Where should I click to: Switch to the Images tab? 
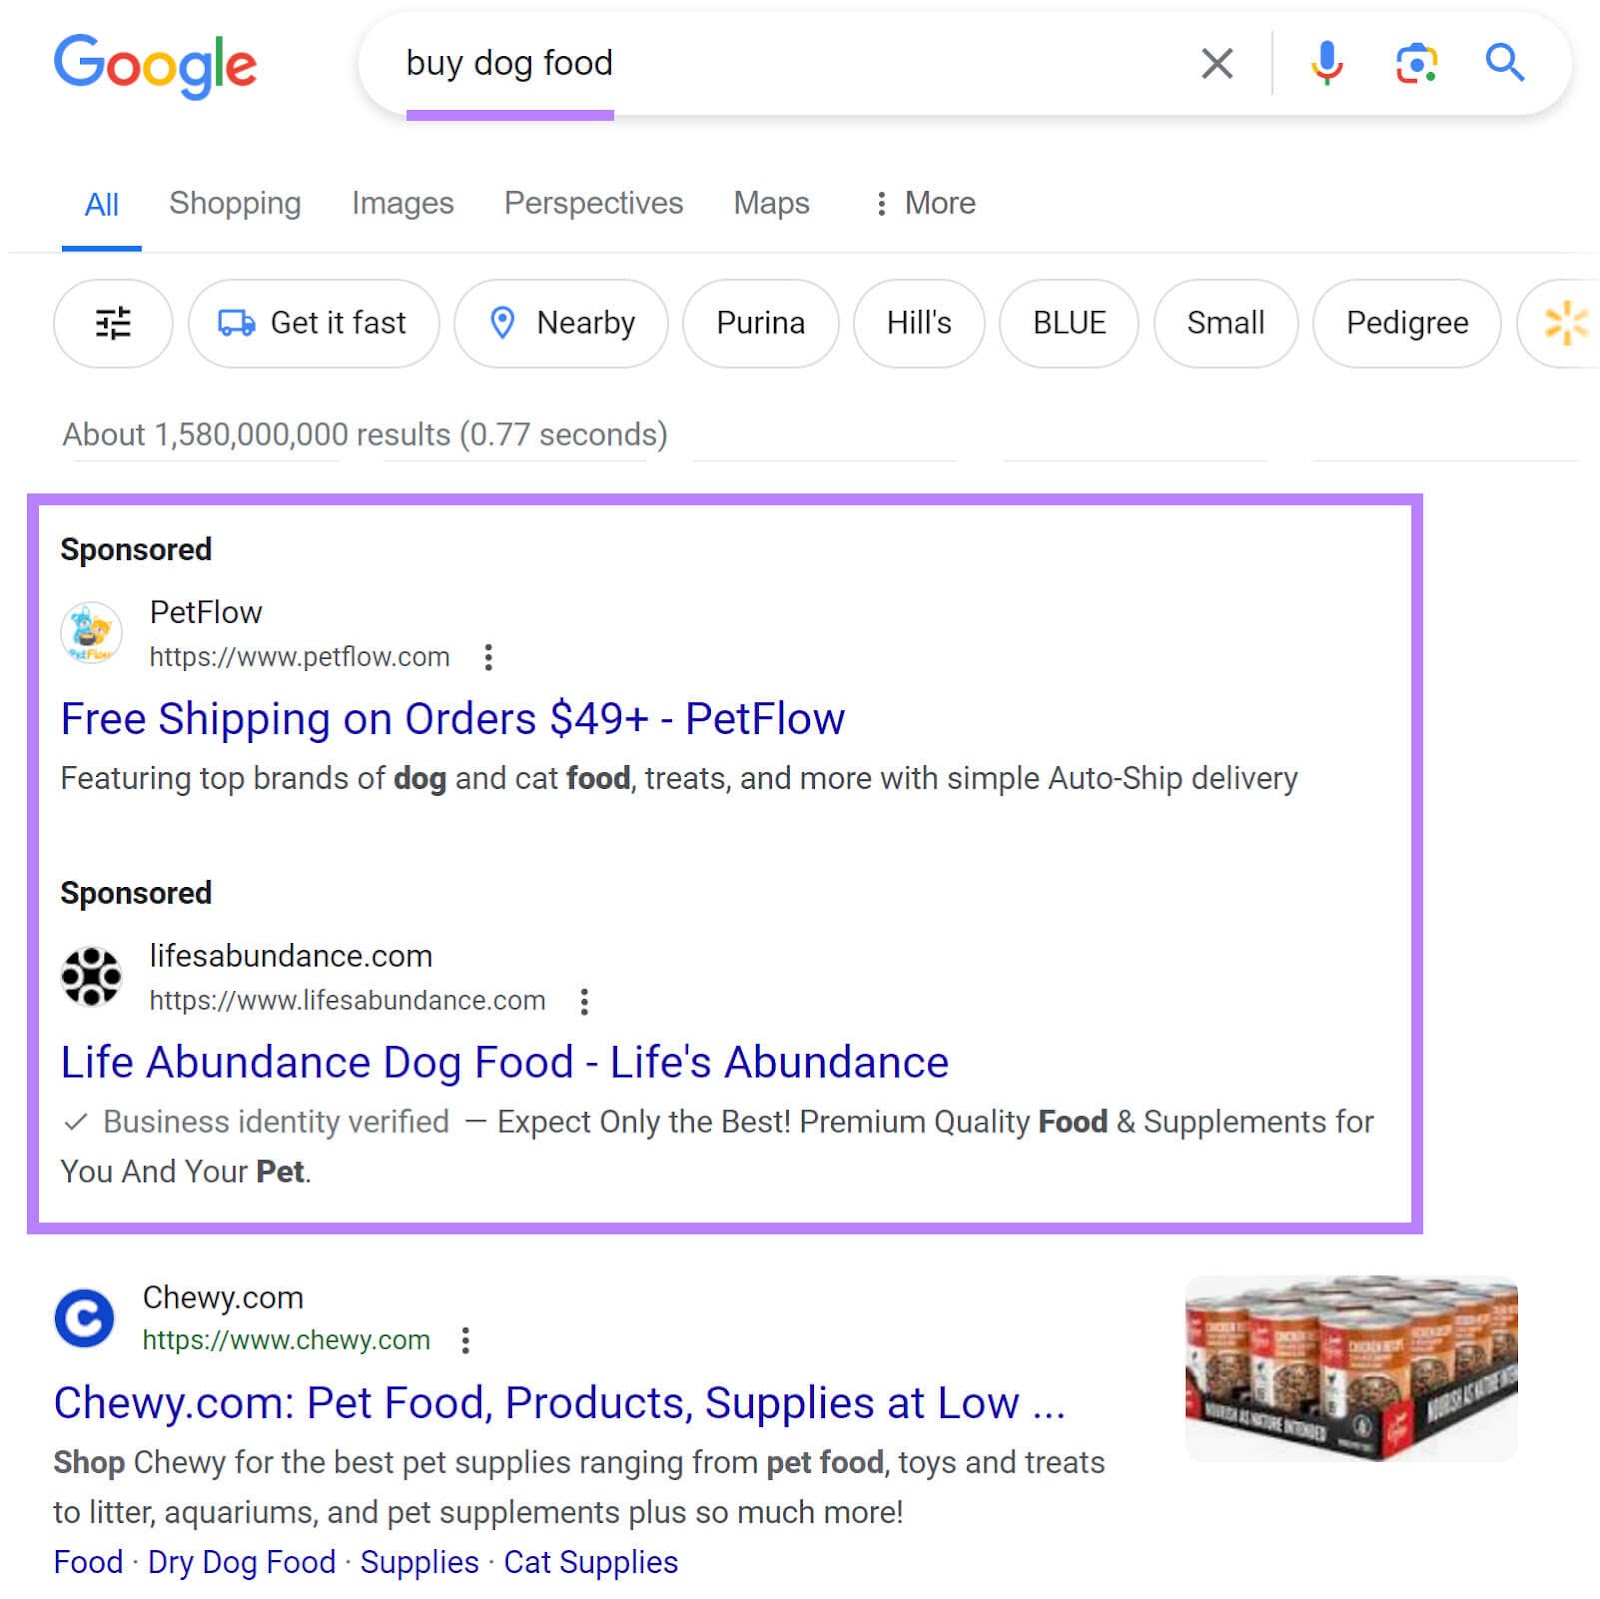(403, 203)
